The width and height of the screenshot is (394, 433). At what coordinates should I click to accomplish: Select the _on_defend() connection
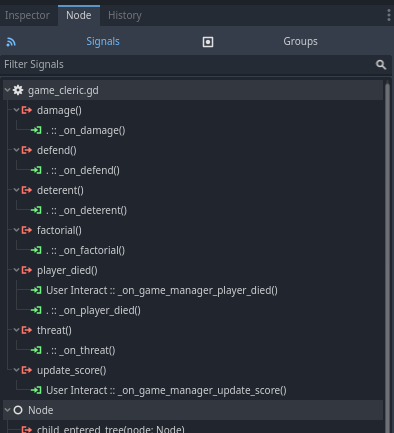pos(193,170)
